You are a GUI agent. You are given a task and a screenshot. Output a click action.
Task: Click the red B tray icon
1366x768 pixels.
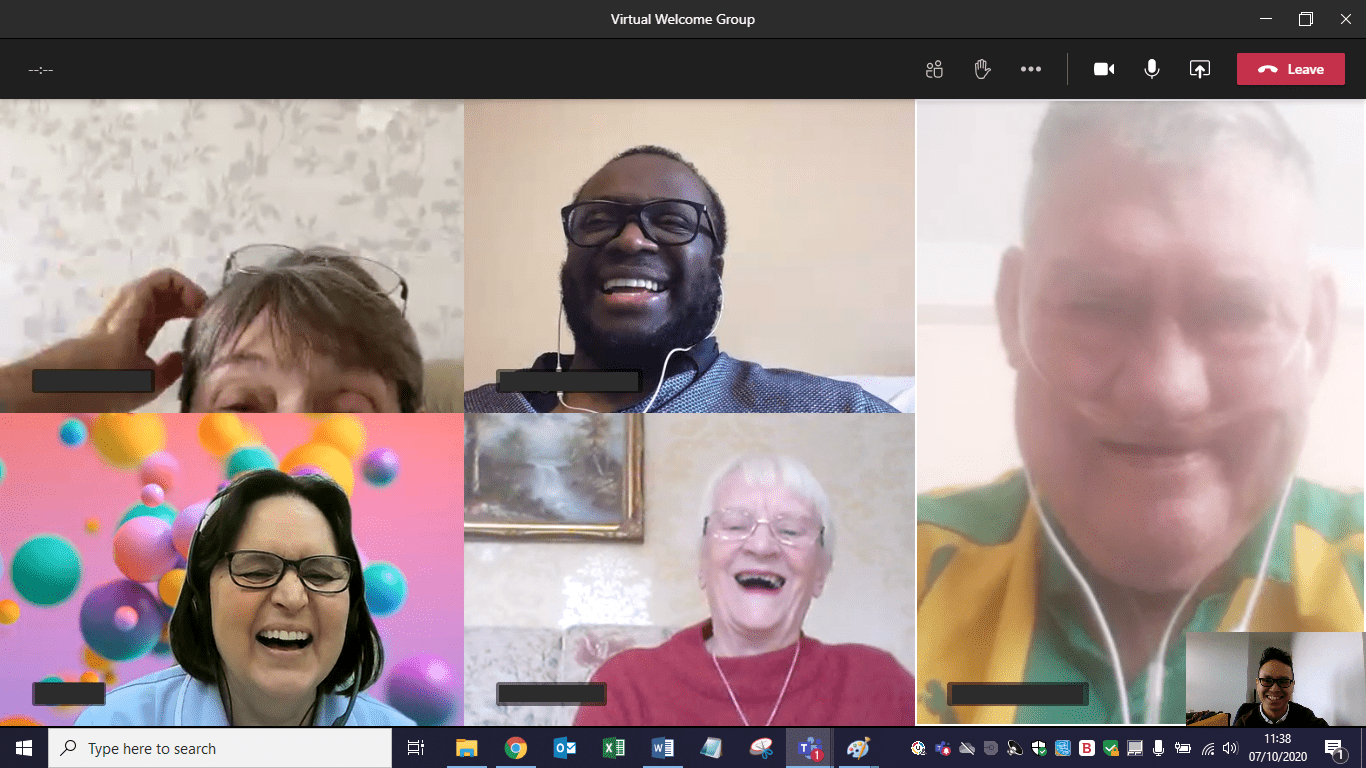pyautogui.click(x=1087, y=748)
